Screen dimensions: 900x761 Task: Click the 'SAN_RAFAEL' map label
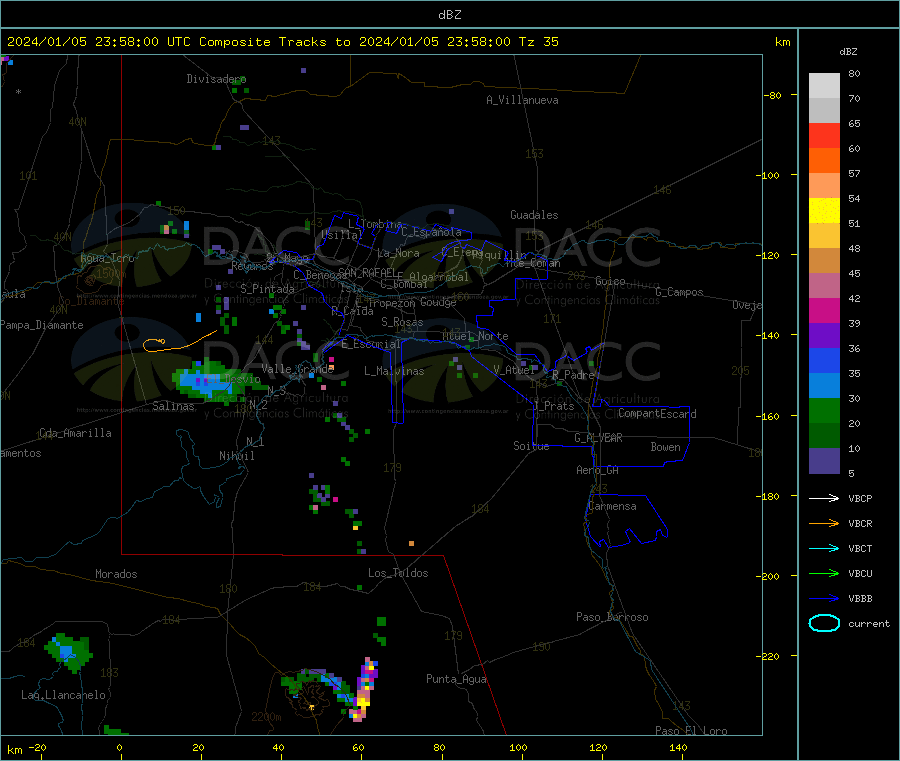(367, 272)
